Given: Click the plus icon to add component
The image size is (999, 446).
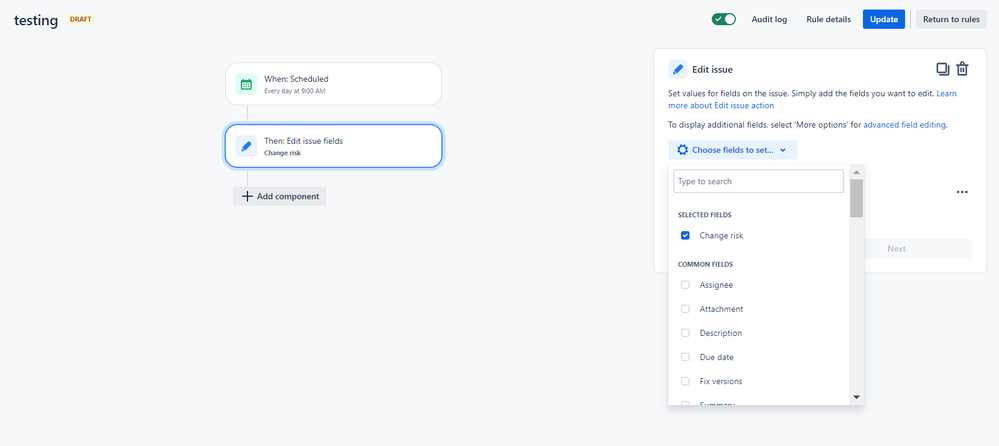Looking at the screenshot, I should pos(247,196).
